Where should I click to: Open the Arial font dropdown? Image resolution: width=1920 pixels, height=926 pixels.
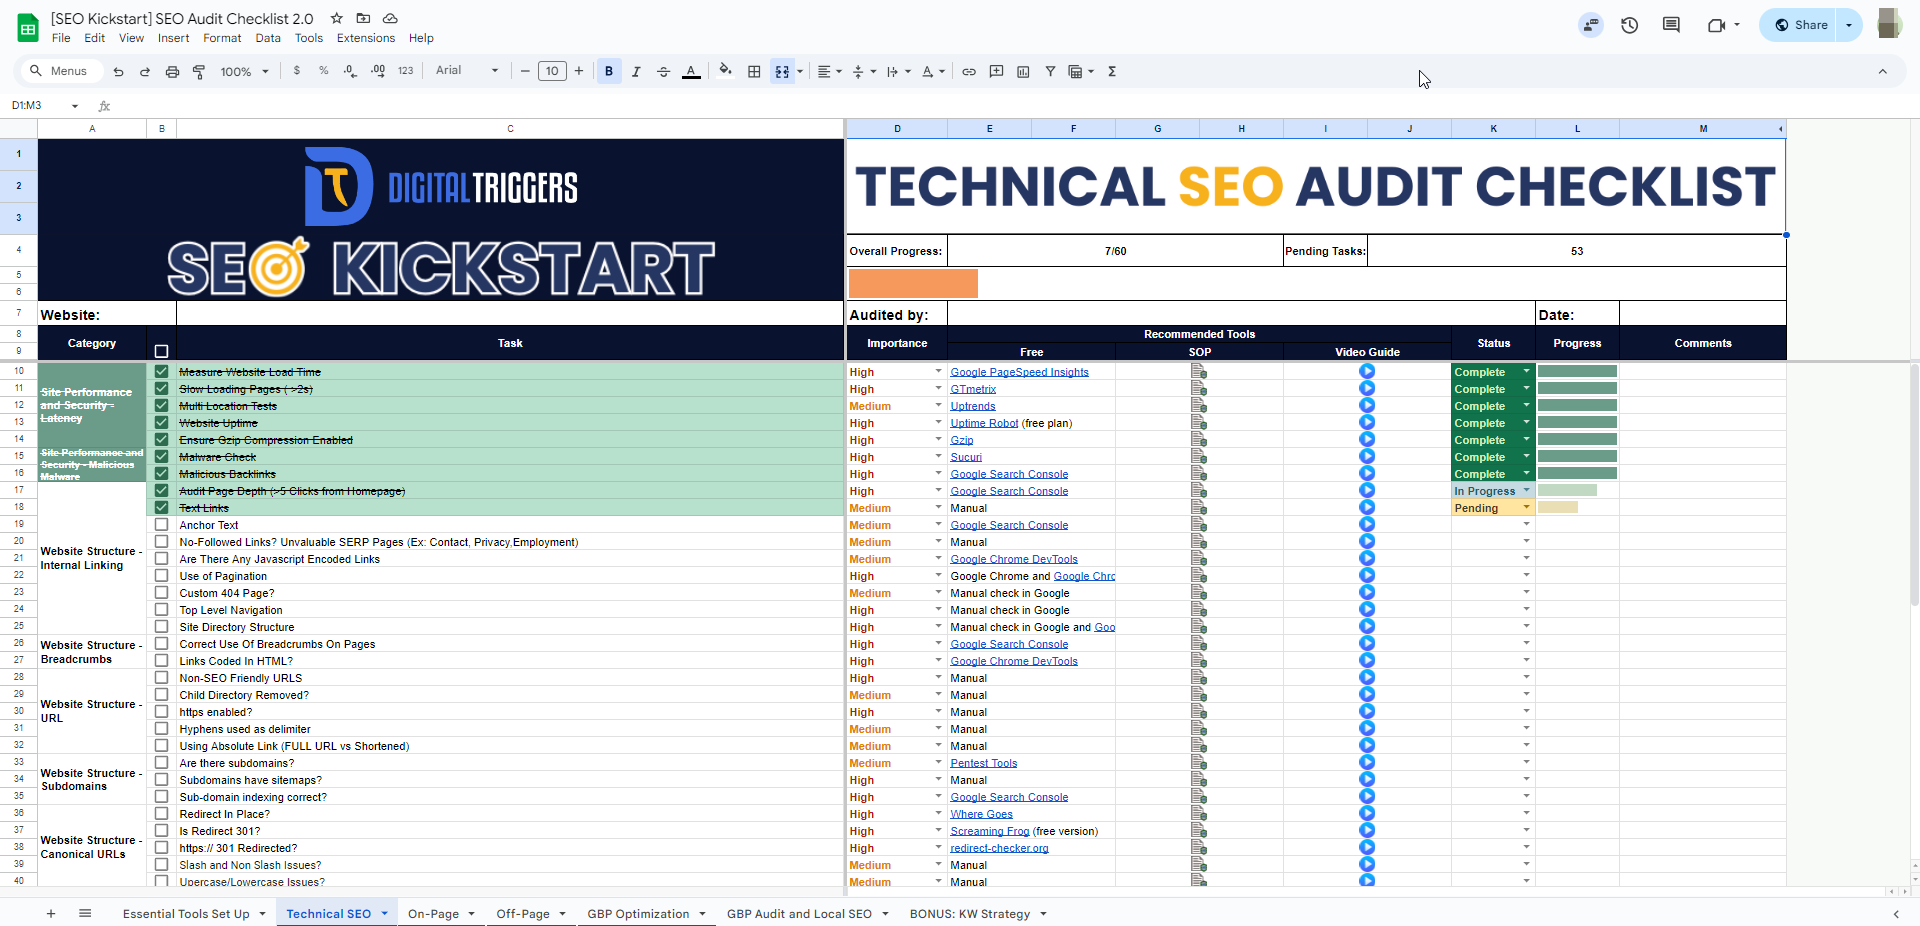coord(467,70)
